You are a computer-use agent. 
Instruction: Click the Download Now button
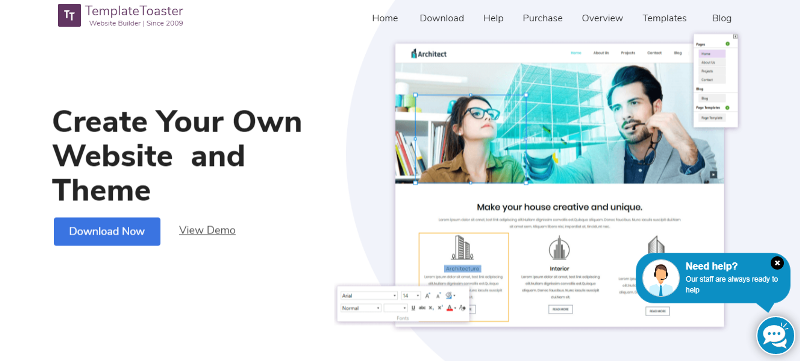pos(107,231)
